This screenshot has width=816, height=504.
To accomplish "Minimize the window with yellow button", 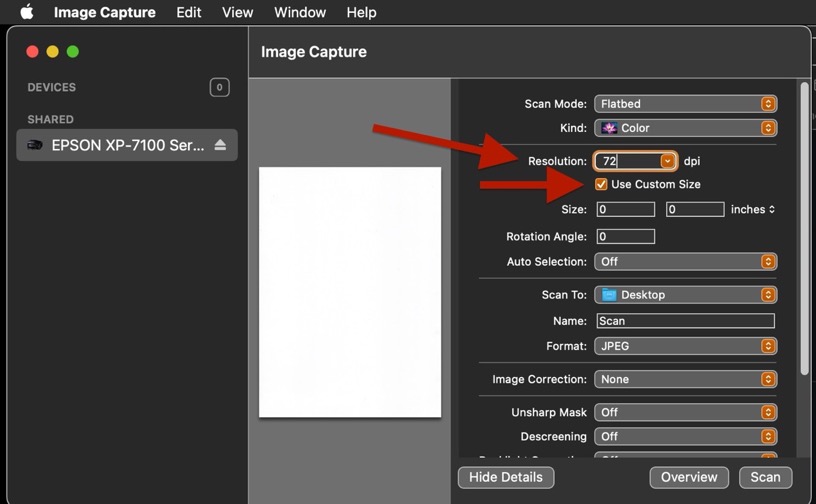I will [x=53, y=52].
